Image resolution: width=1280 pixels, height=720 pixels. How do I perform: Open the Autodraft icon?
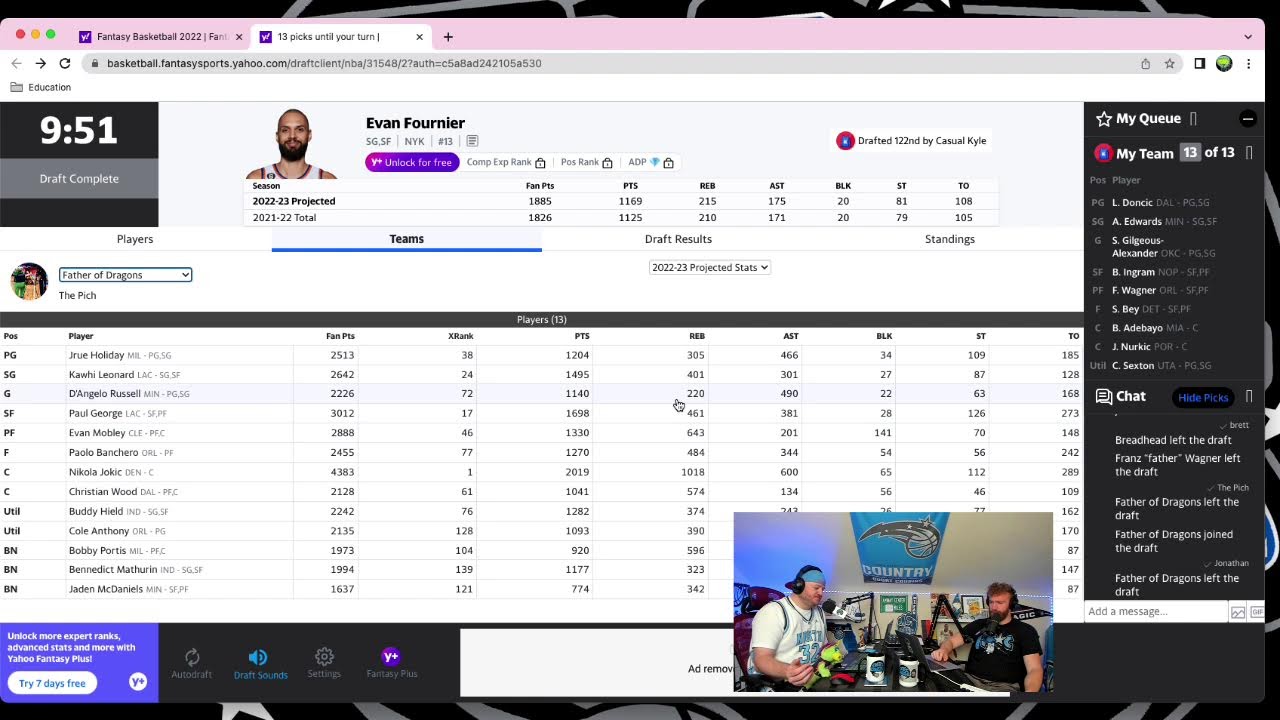pyautogui.click(x=192, y=658)
